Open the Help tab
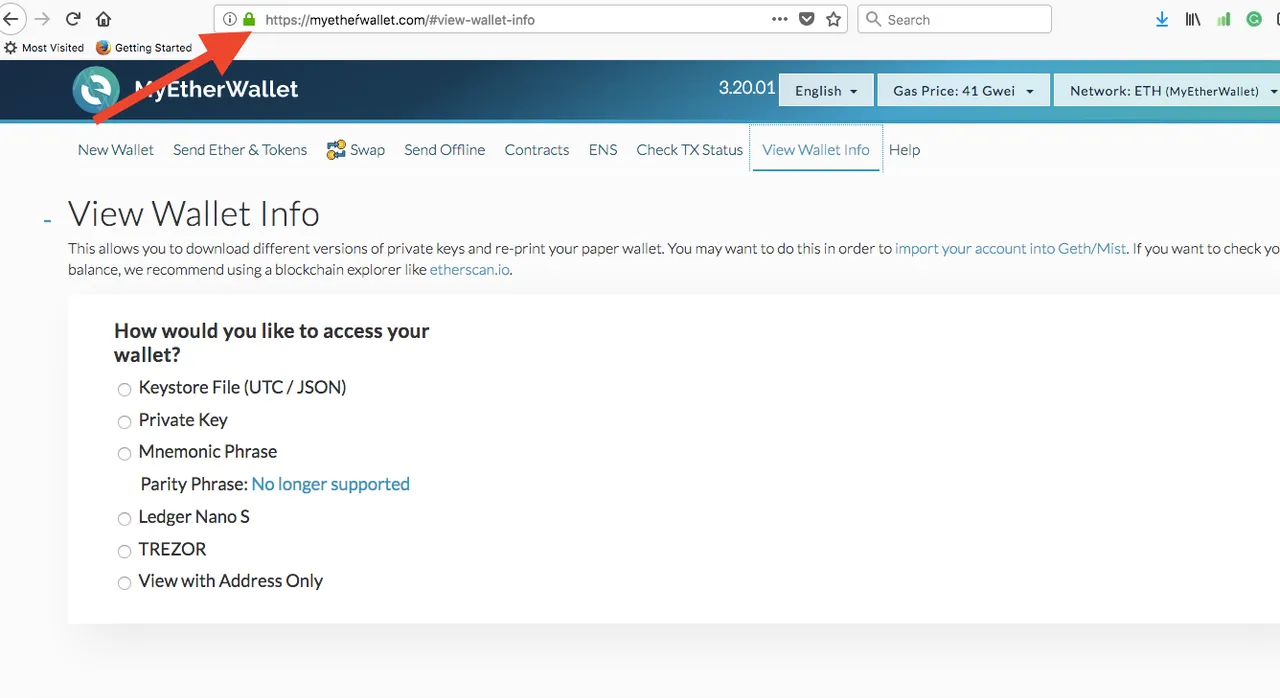1280x698 pixels. [x=904, y=149]
